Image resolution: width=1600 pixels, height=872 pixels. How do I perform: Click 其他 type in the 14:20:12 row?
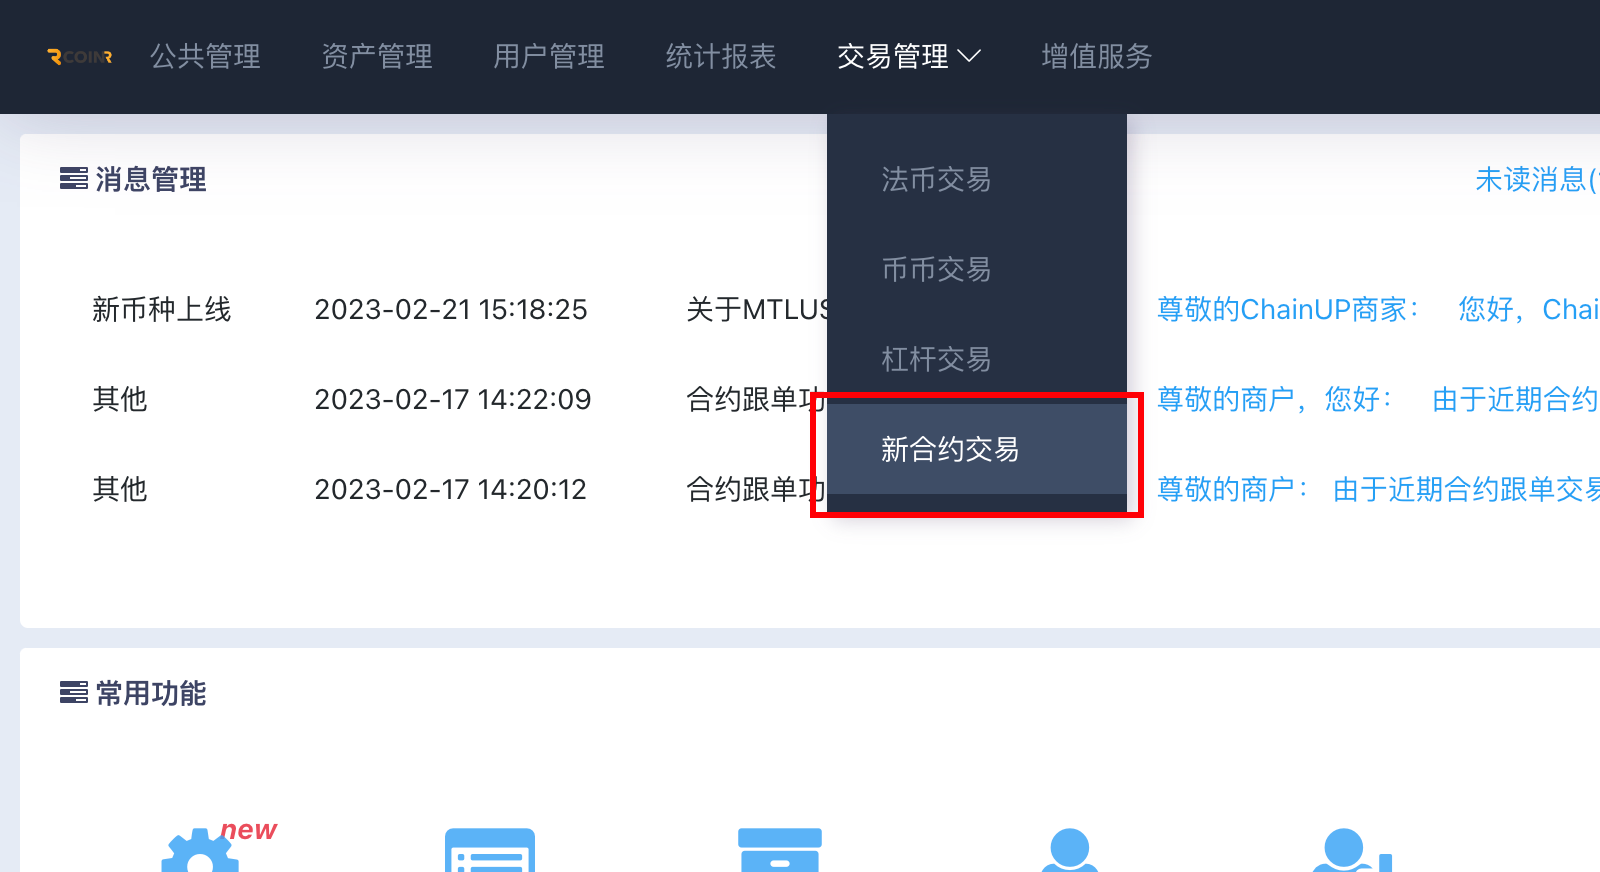(120, 489)
